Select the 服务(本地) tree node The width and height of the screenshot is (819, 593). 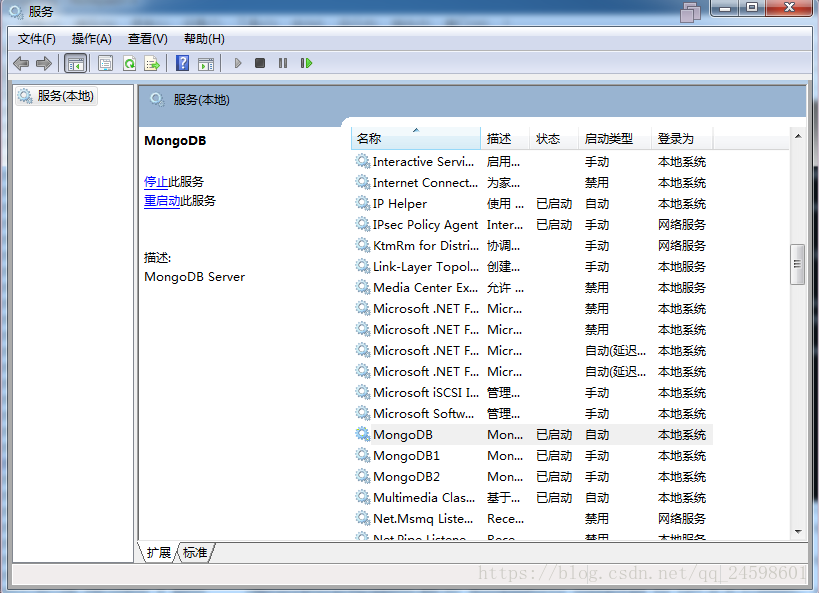click(x=56, y=96)
